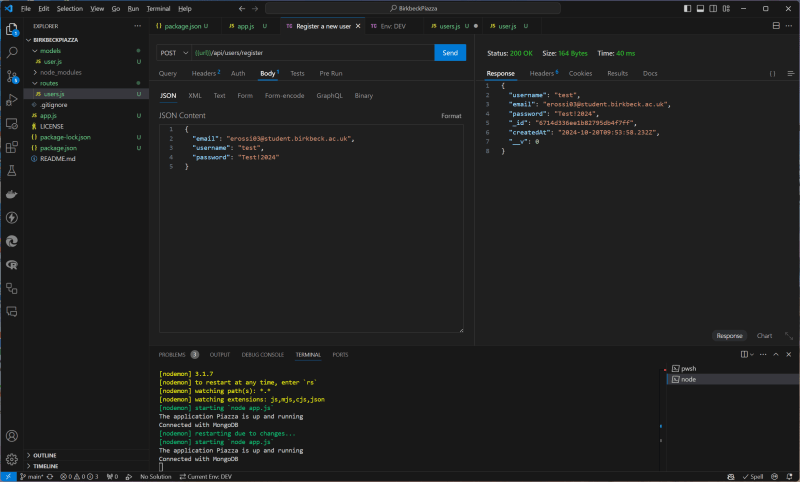Switch response view to Chart
800x482 pixels.
[764, 336]
